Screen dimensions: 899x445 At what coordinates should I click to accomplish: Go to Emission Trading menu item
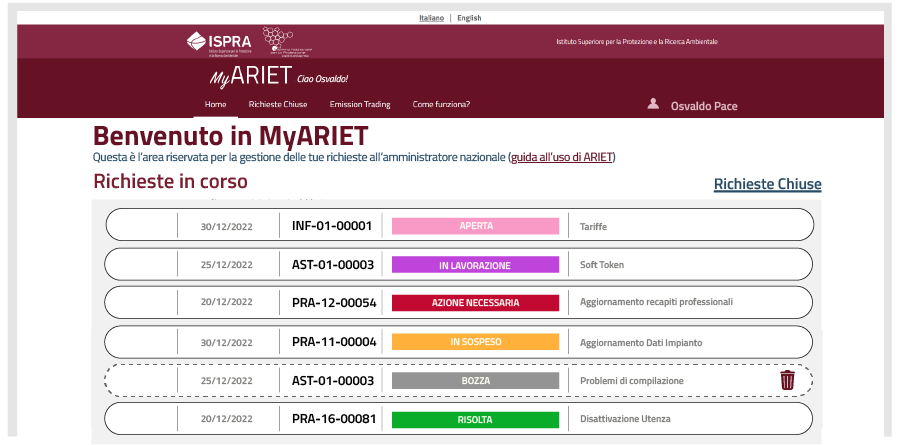tap(360, 104)
